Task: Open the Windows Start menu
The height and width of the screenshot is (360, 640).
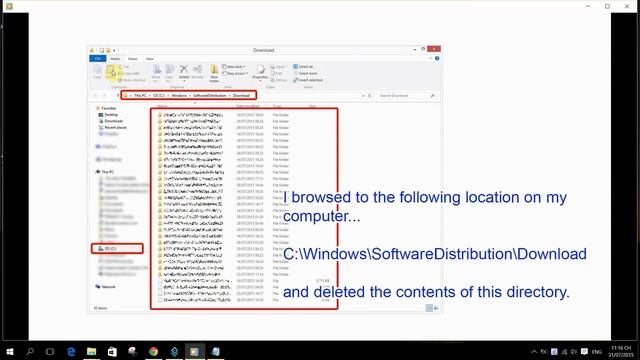Action: coord(10,351)
